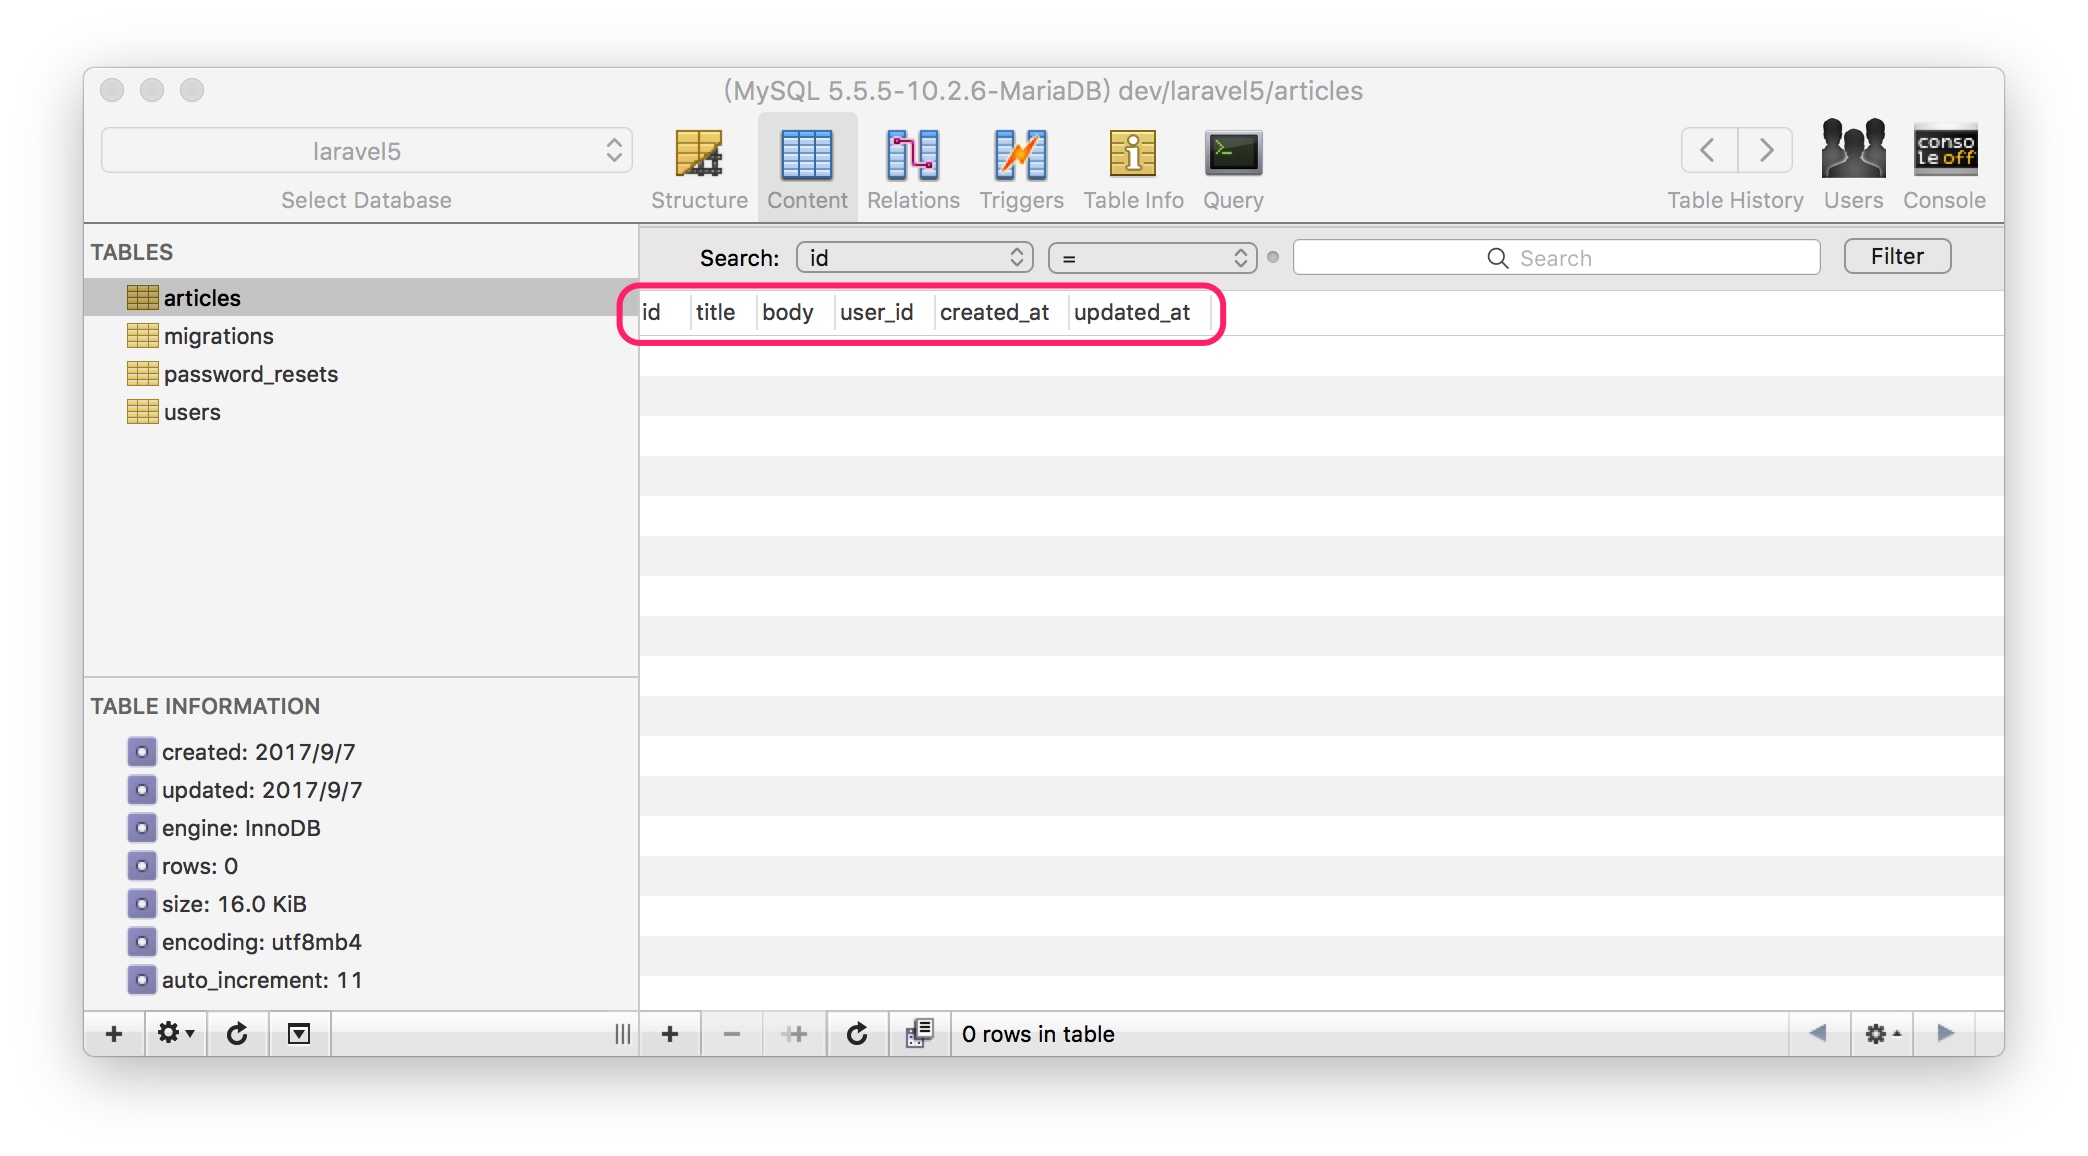Click the Search text field
The image size is (2088, 1156).
pos(1556,258)
